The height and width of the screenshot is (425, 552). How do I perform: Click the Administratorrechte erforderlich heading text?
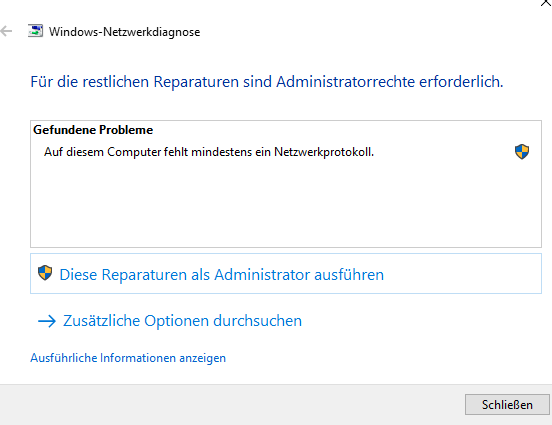[267, 82]
